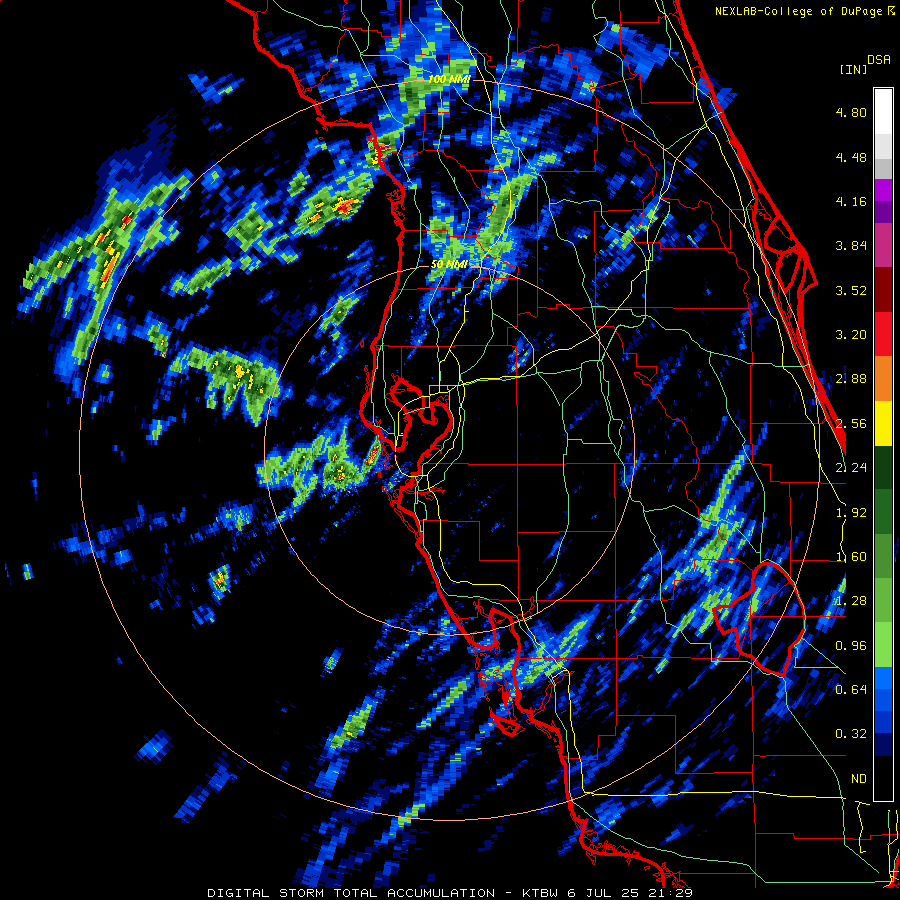Click the 0.32 legend value
The image size is (900, 900).
[x=851, y=734]
